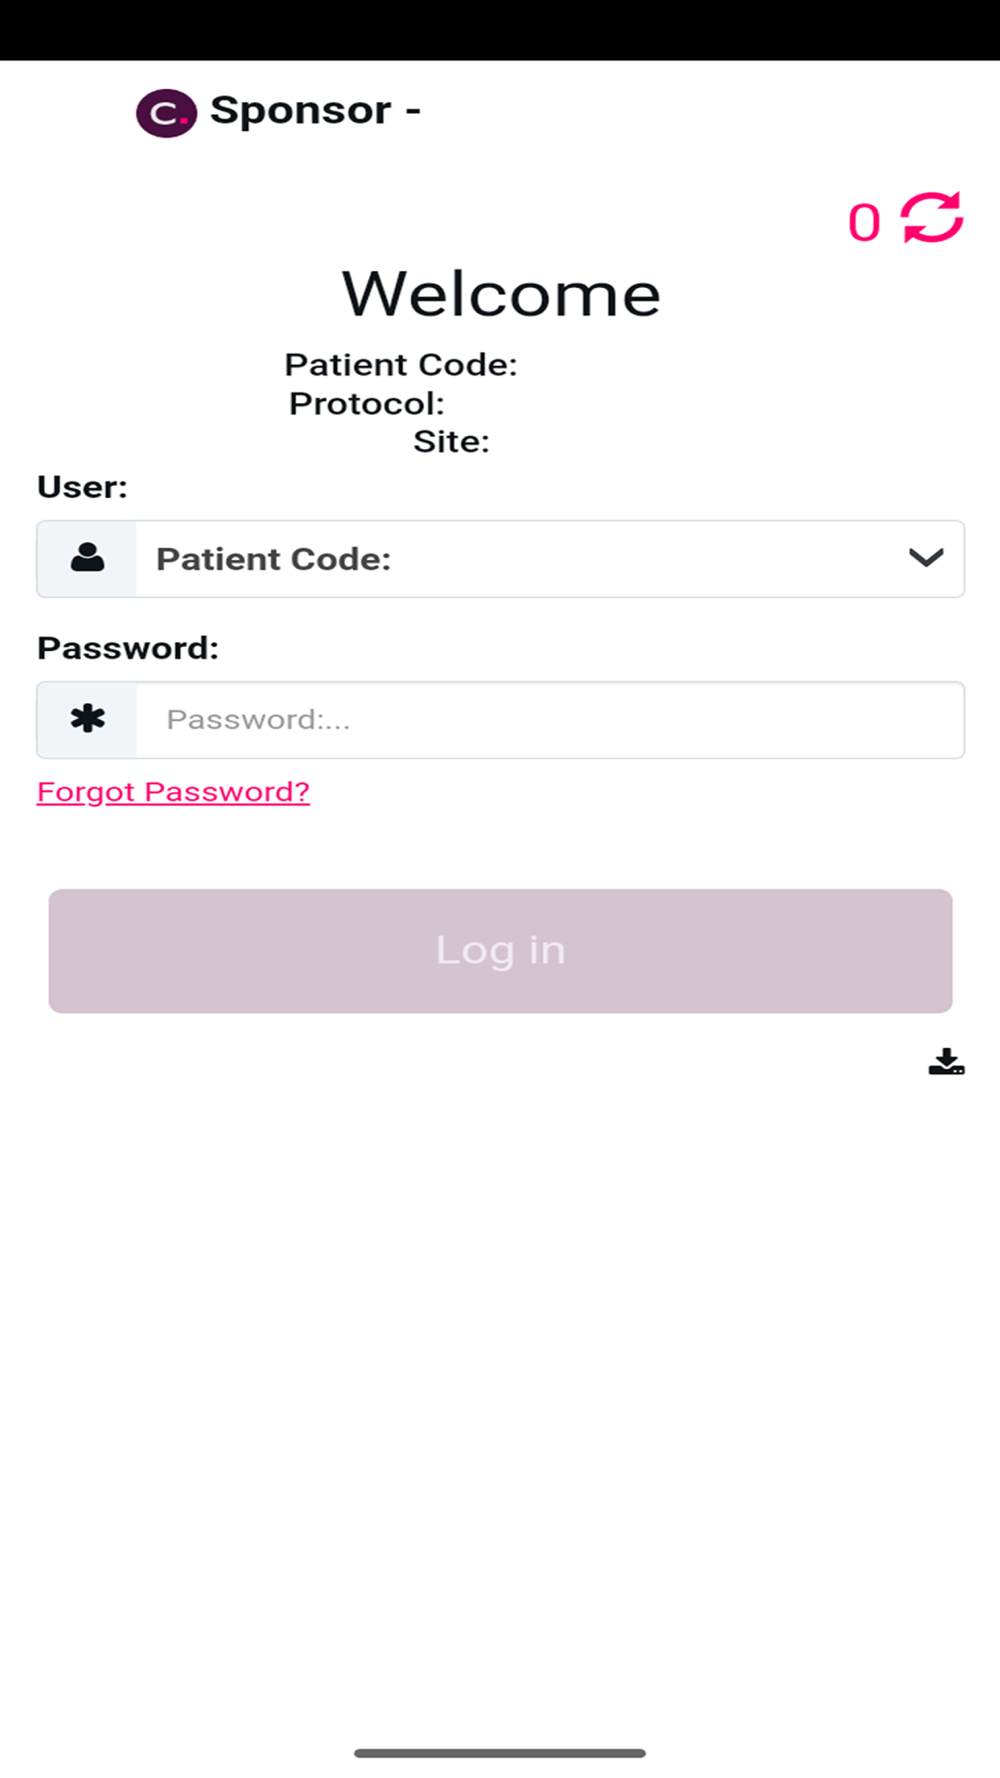This screenshot has width=1000, height=1778.
Task: Click the purple C logo icon
Action: [166, 113]
